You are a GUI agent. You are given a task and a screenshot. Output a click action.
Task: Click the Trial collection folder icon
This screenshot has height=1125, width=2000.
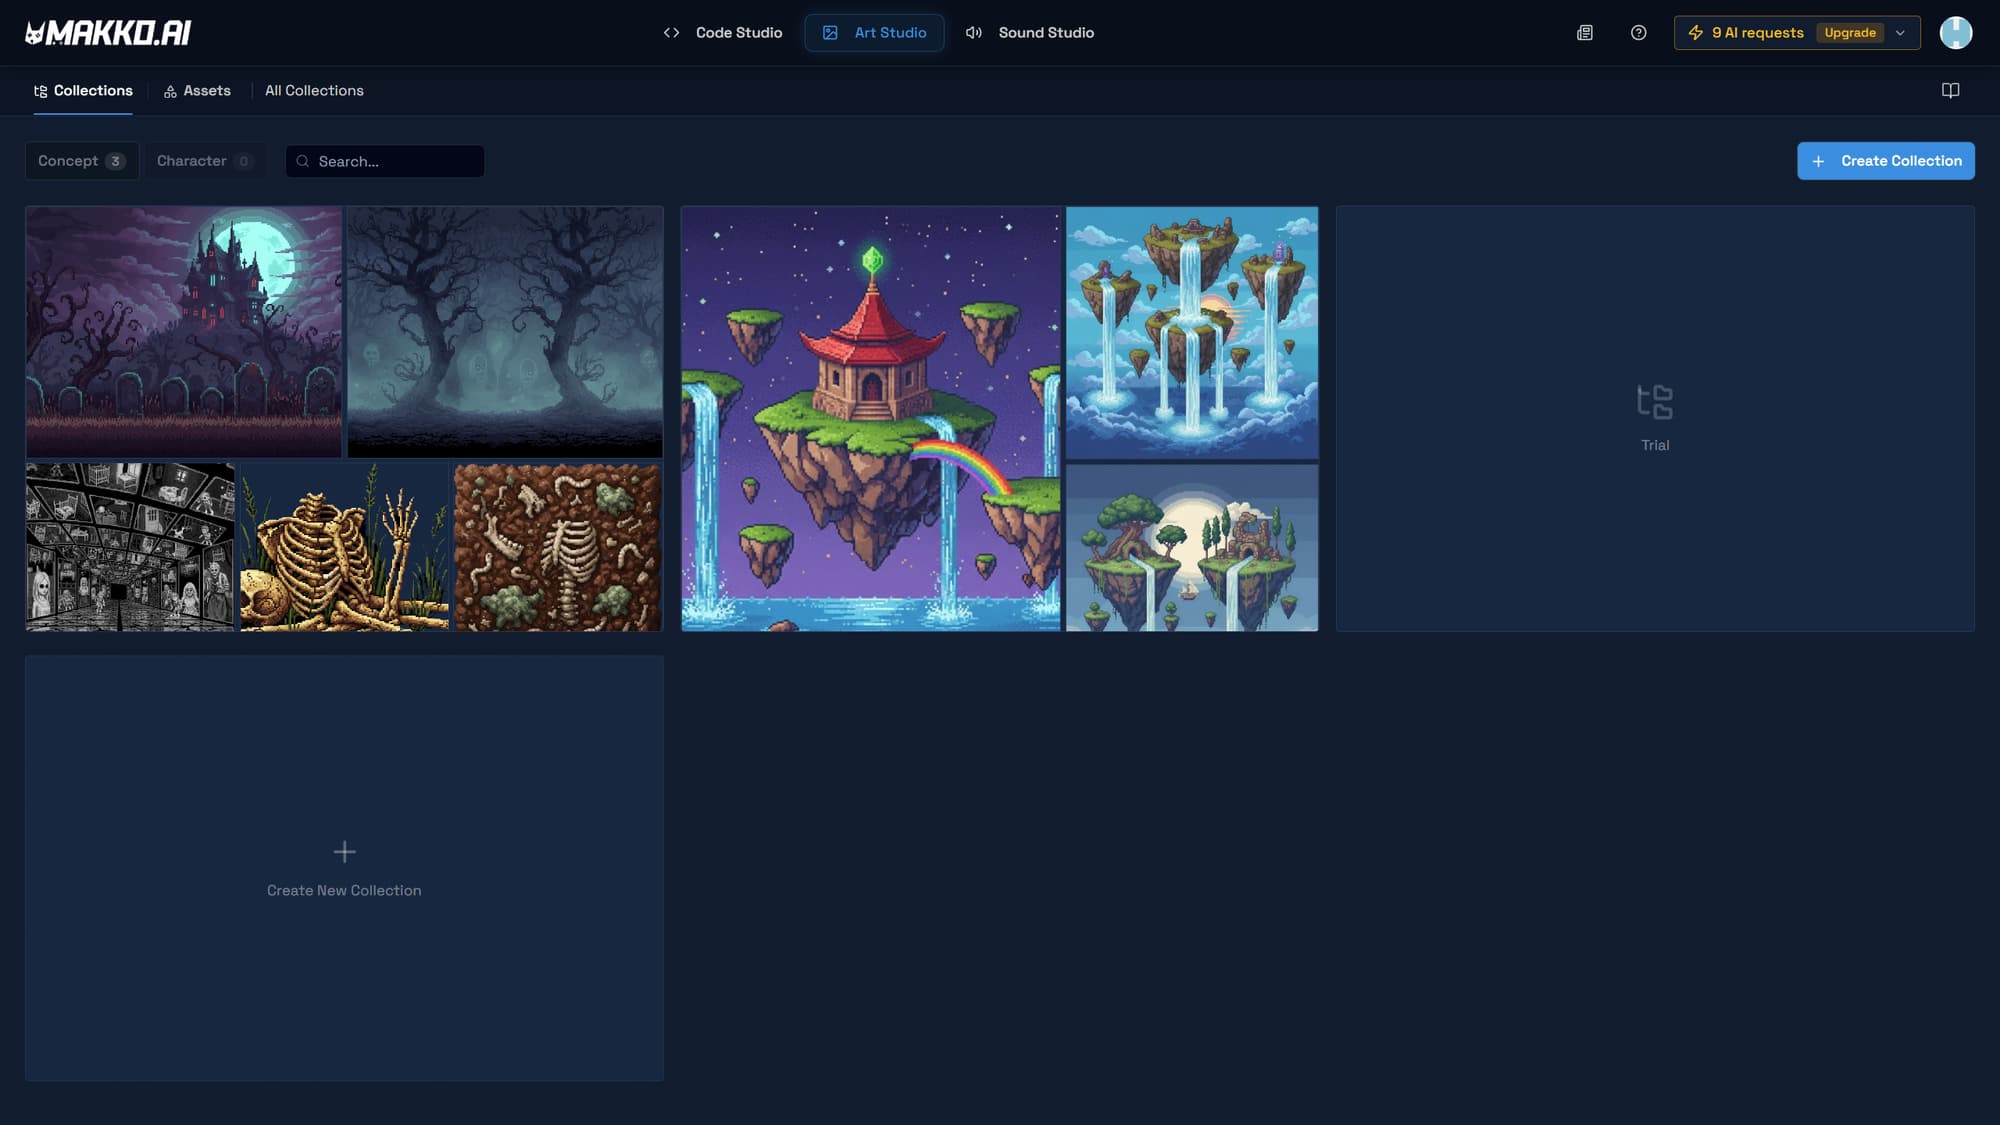(x=1654, y=402)
